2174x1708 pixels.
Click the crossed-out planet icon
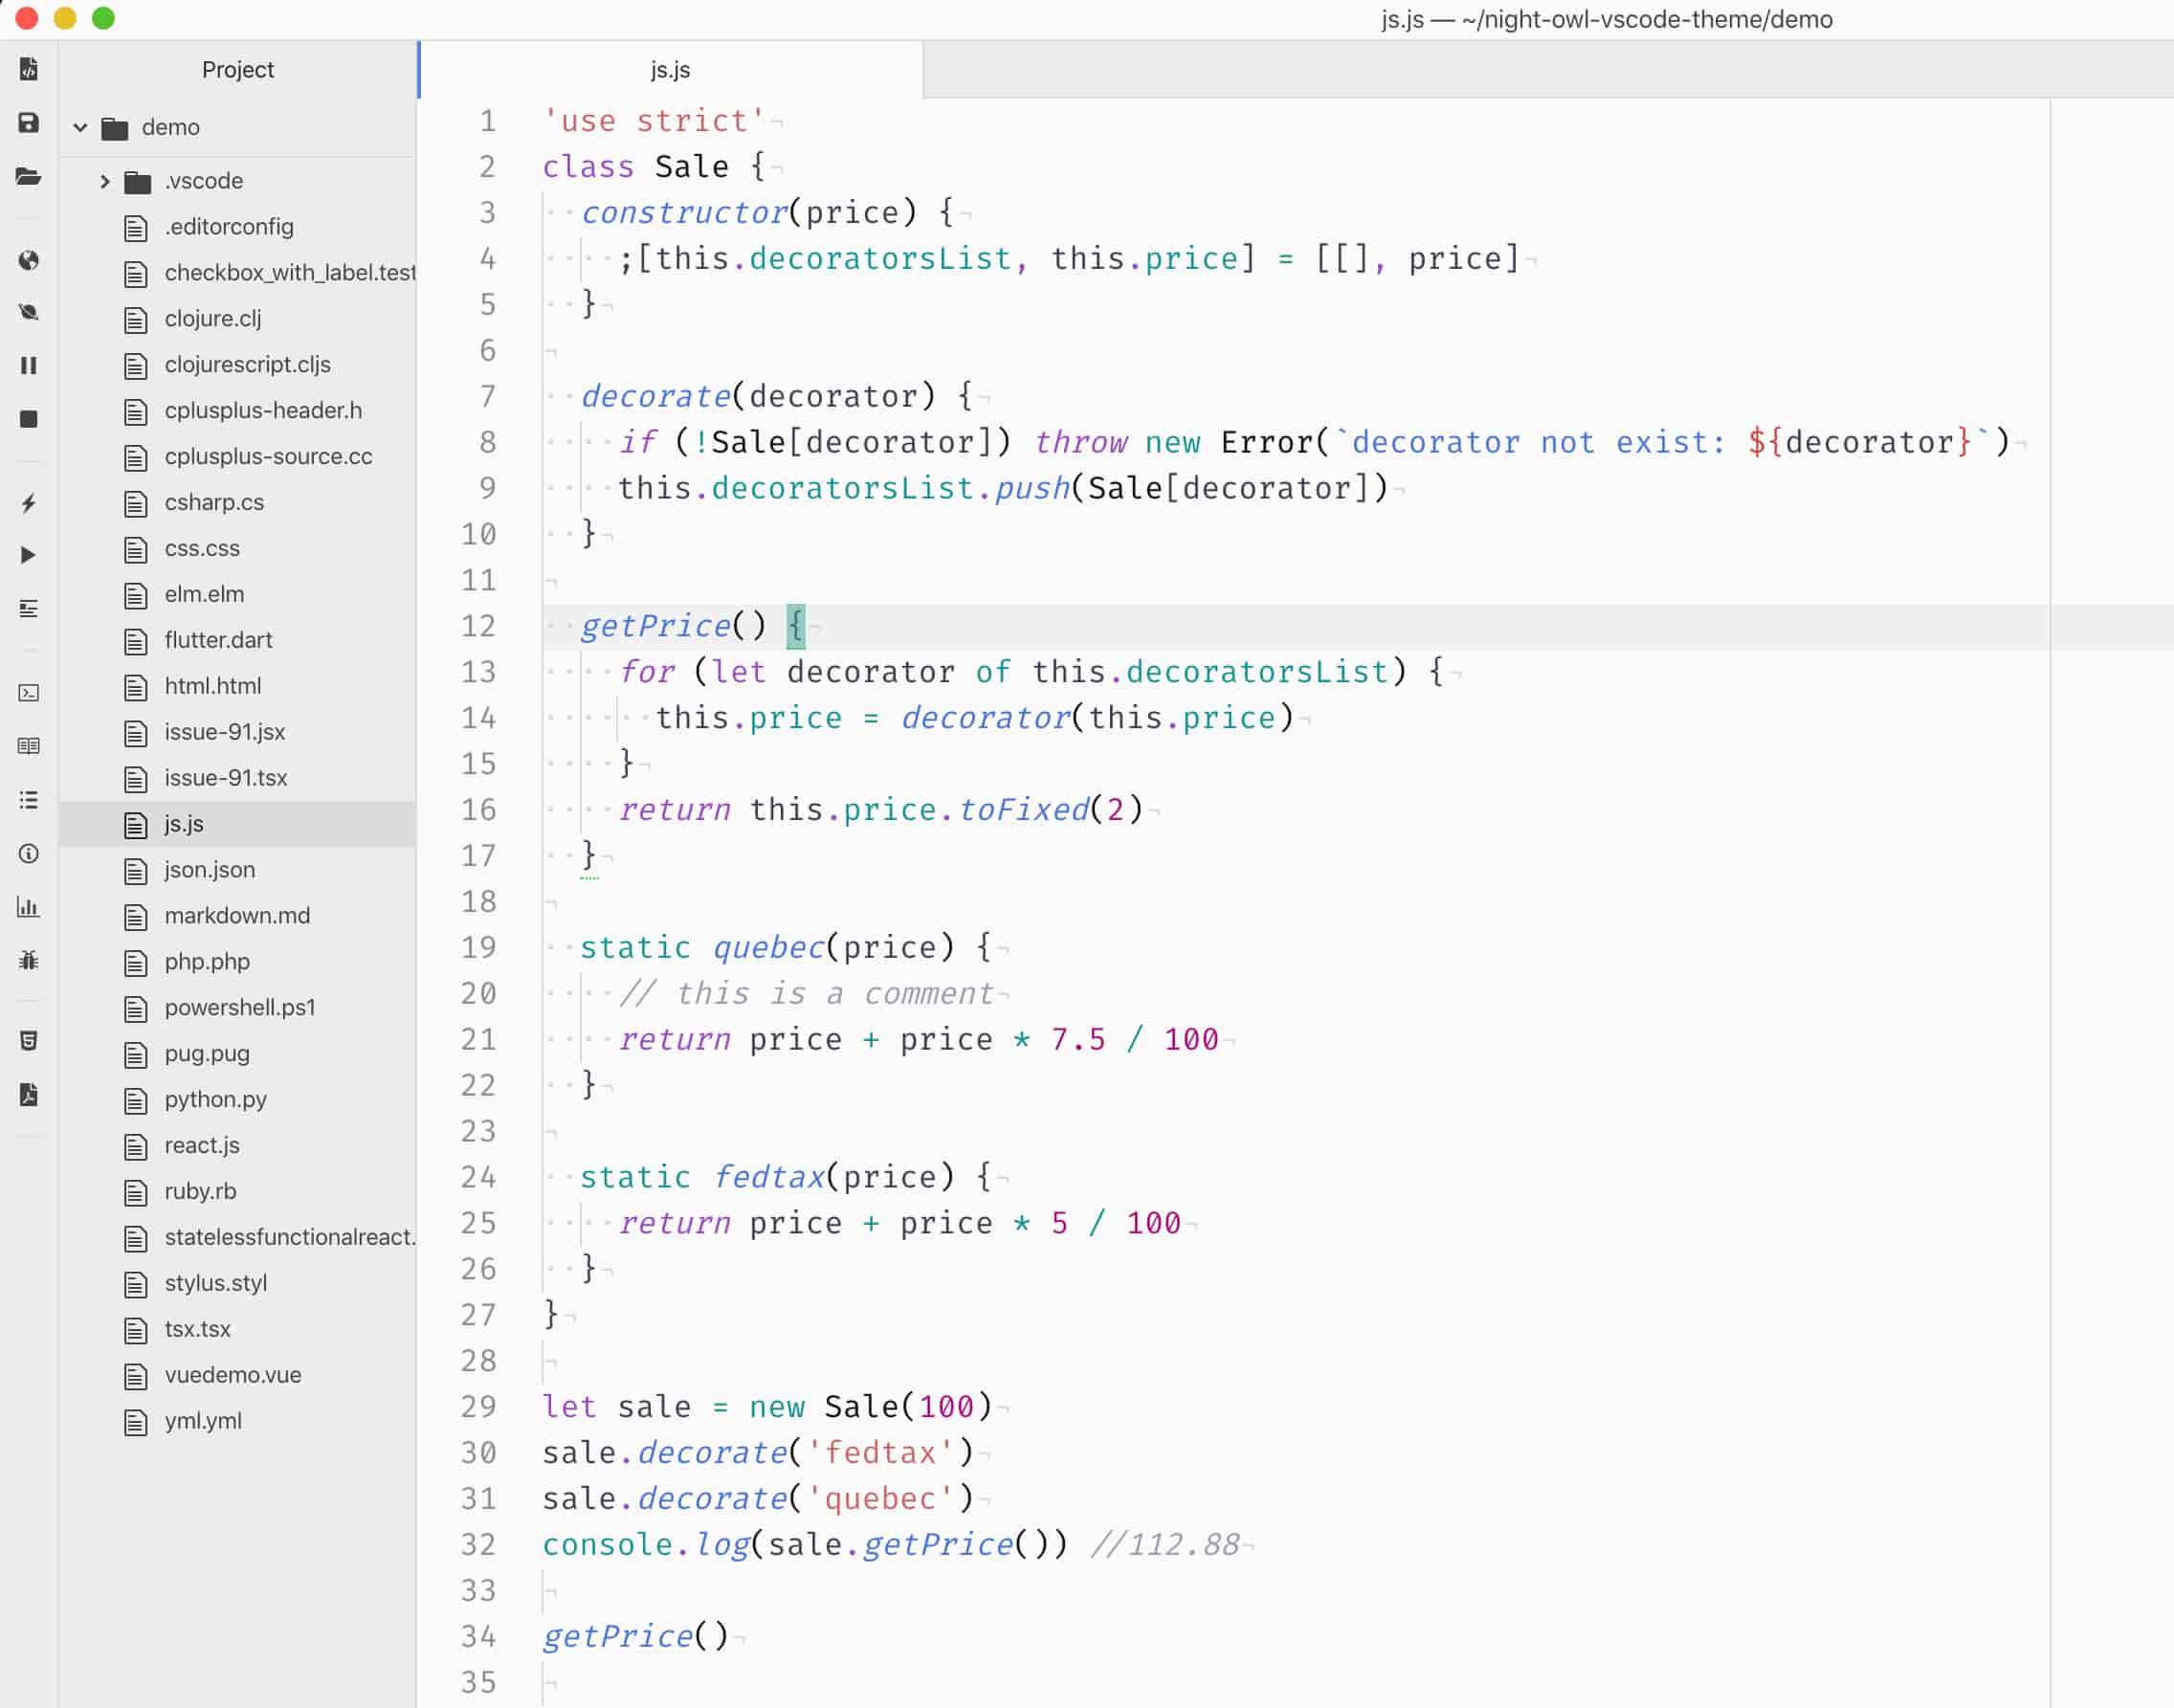pos(28,312)
